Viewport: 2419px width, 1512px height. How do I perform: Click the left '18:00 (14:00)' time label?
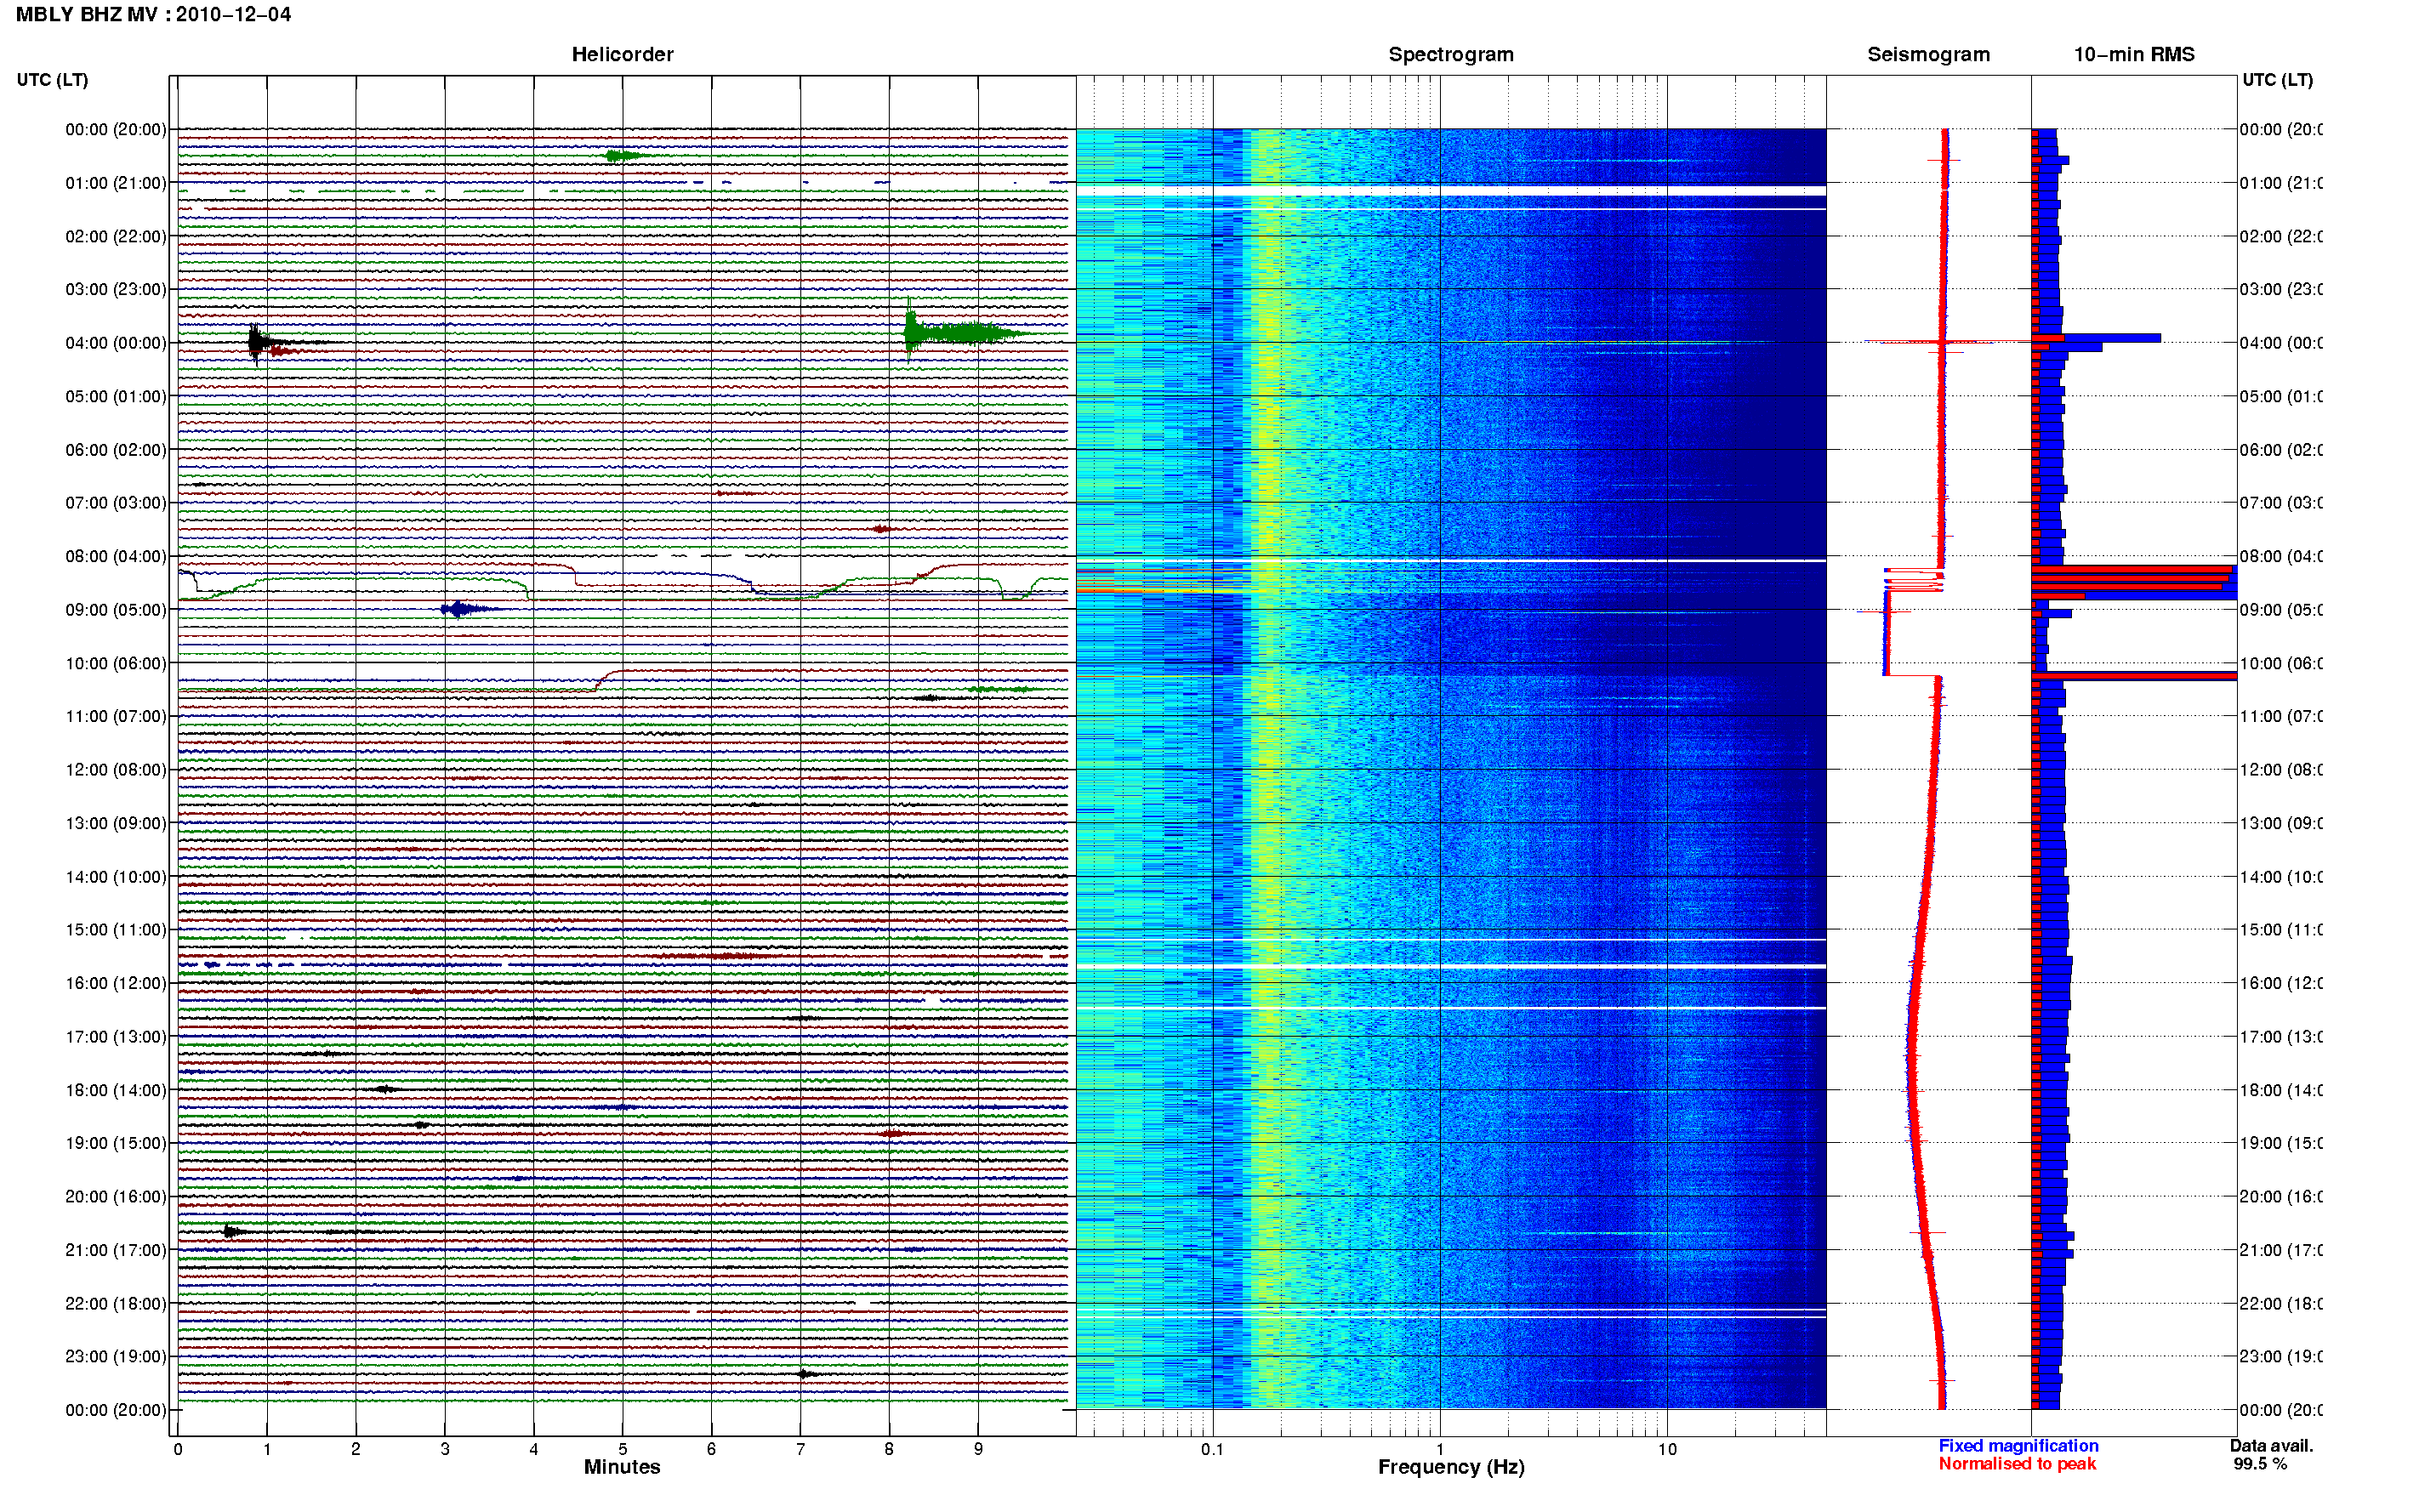click(116, 1091)
